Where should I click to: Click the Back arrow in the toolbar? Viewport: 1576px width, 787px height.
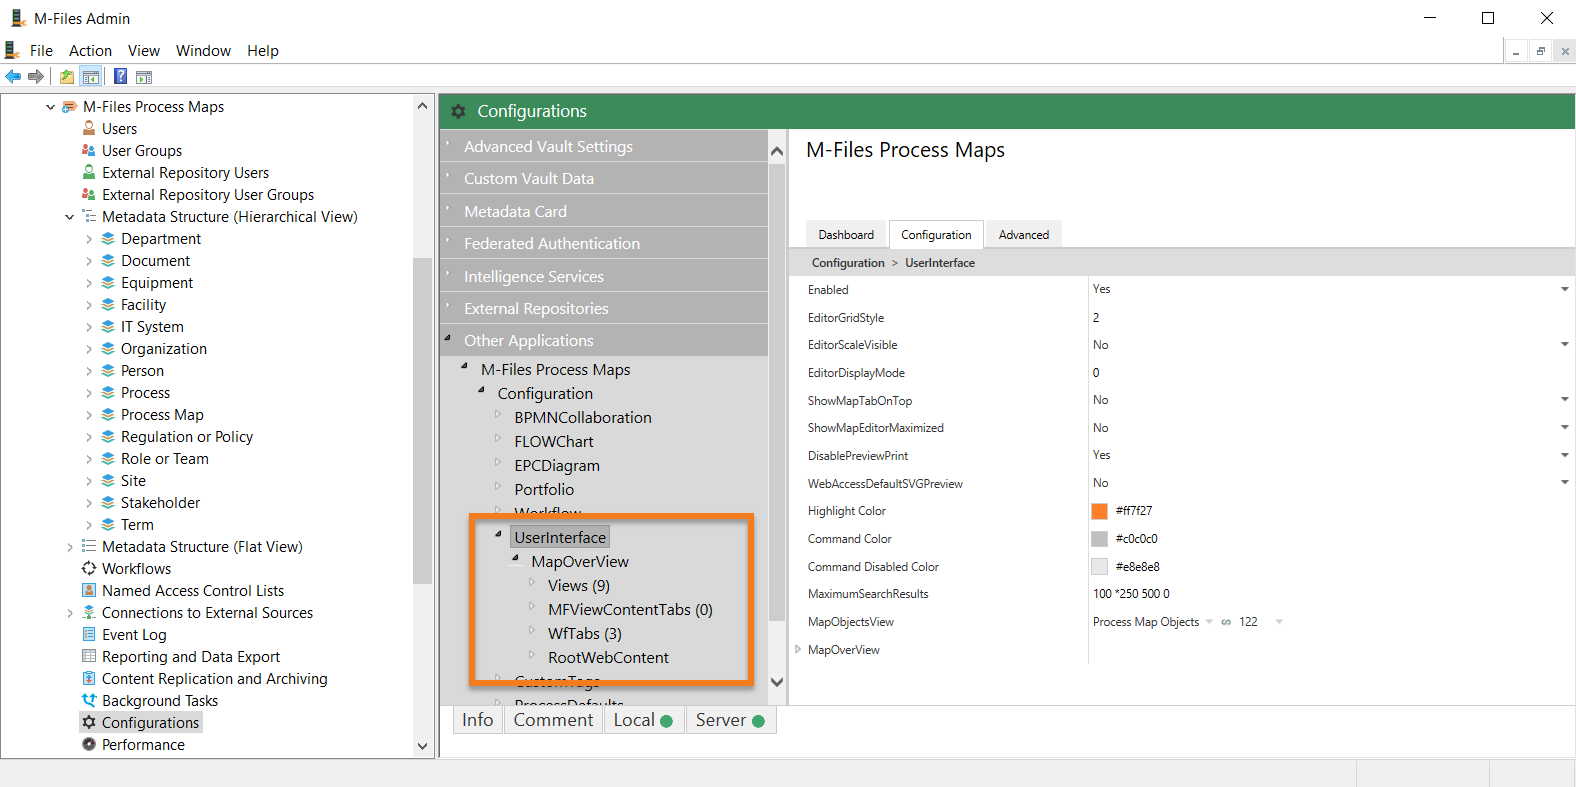tap(13, 77)
